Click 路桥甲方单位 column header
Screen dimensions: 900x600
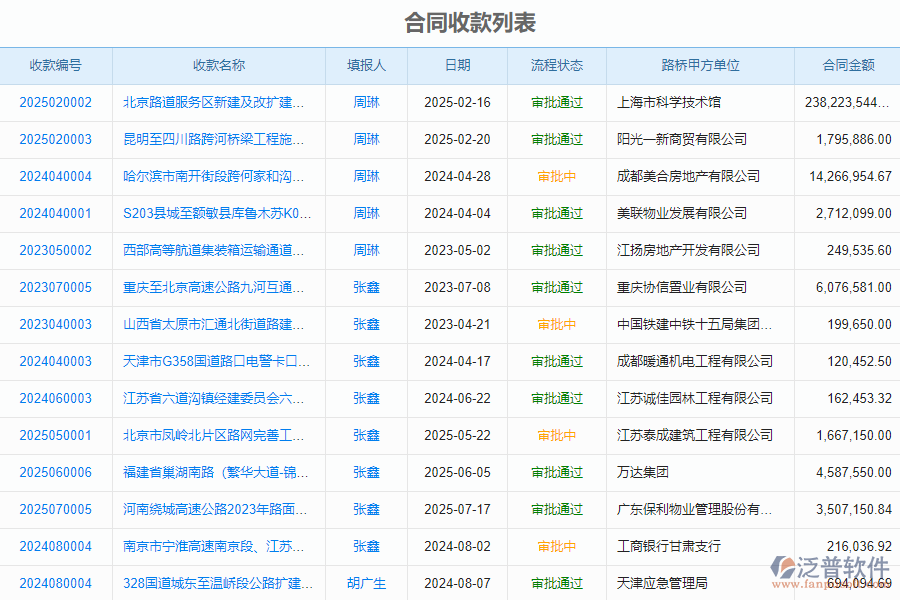(700, 65)
